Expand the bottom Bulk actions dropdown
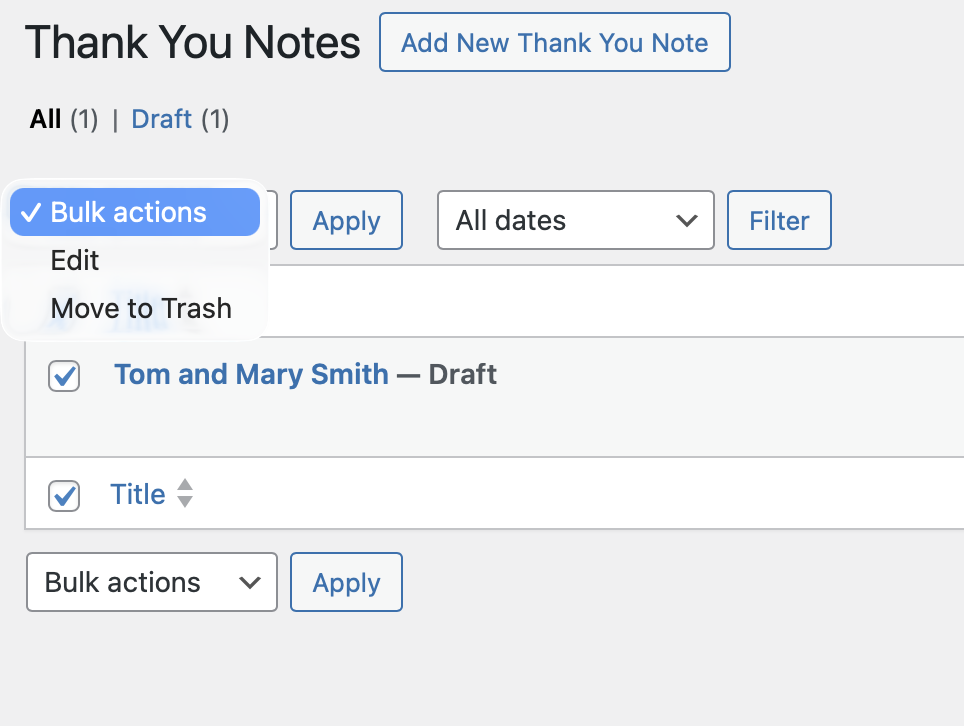 tap(151, 582)
